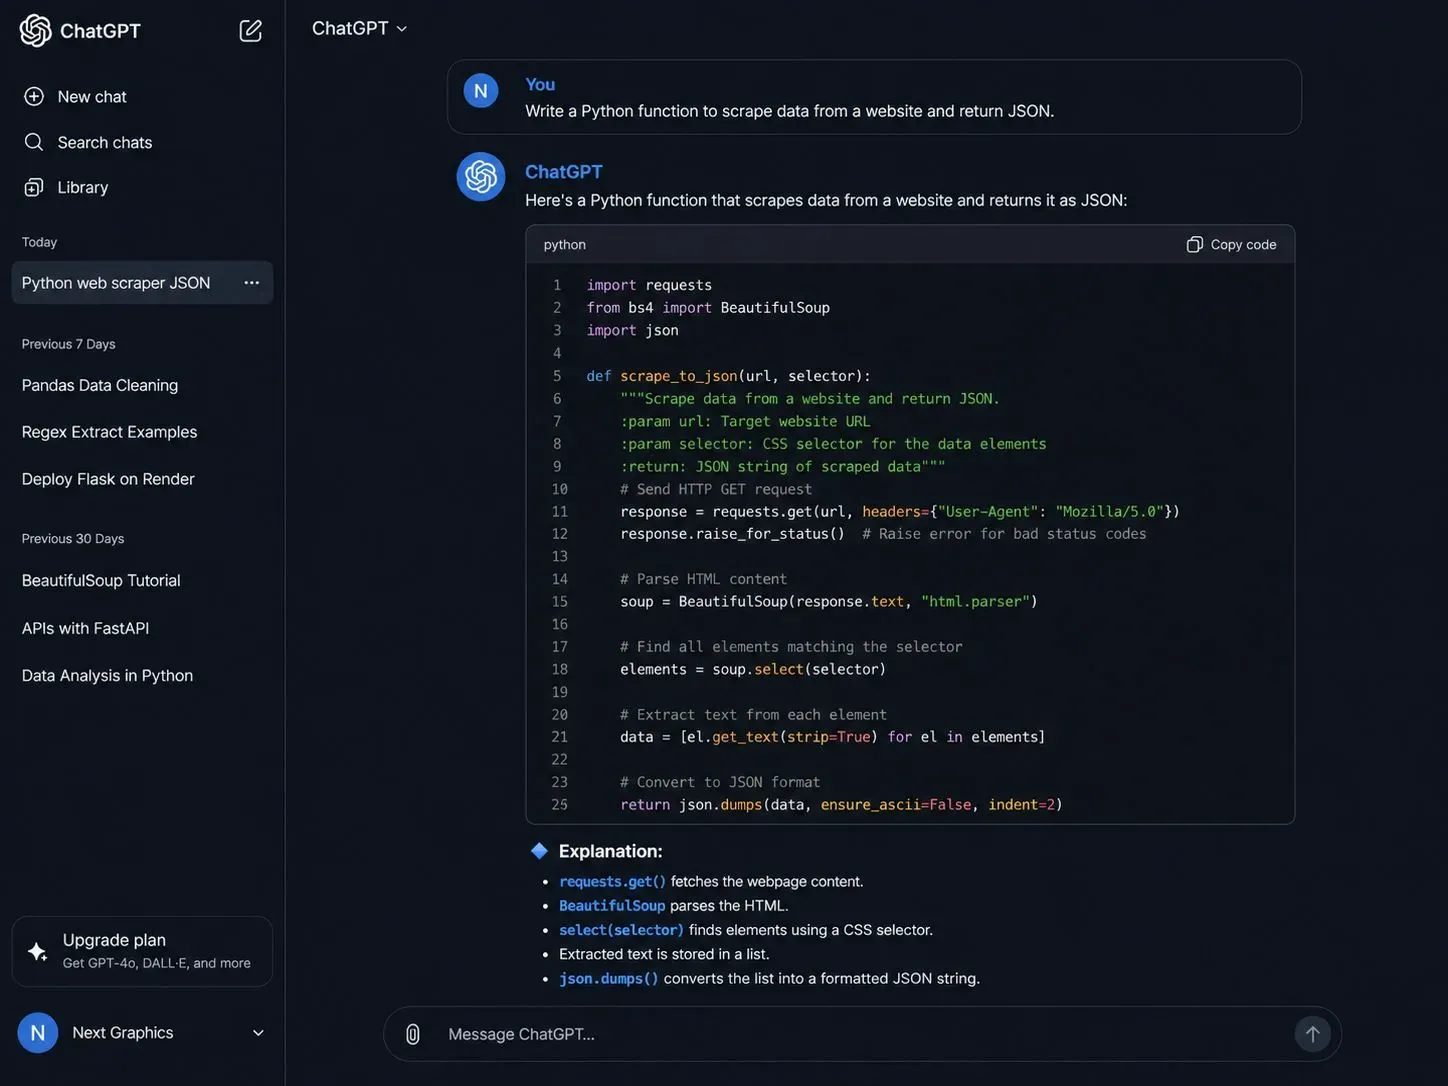The width and height of the screenshot is (1448, 1086).
Task: Click the data = [el.get_text...] code line
Action: 833,737
